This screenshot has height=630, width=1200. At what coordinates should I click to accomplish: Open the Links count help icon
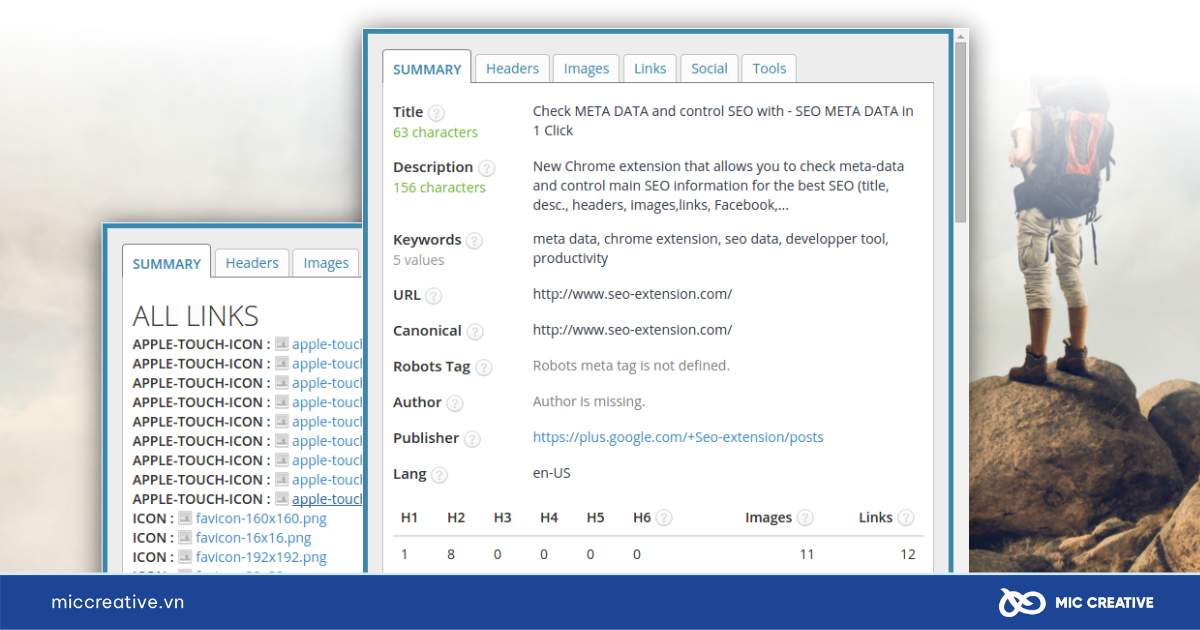[x=908, y=518]
